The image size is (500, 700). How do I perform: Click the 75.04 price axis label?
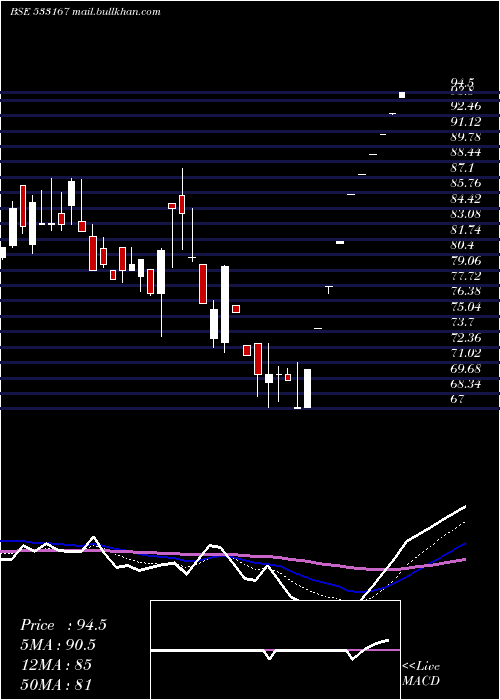click(x=466, y=307)
